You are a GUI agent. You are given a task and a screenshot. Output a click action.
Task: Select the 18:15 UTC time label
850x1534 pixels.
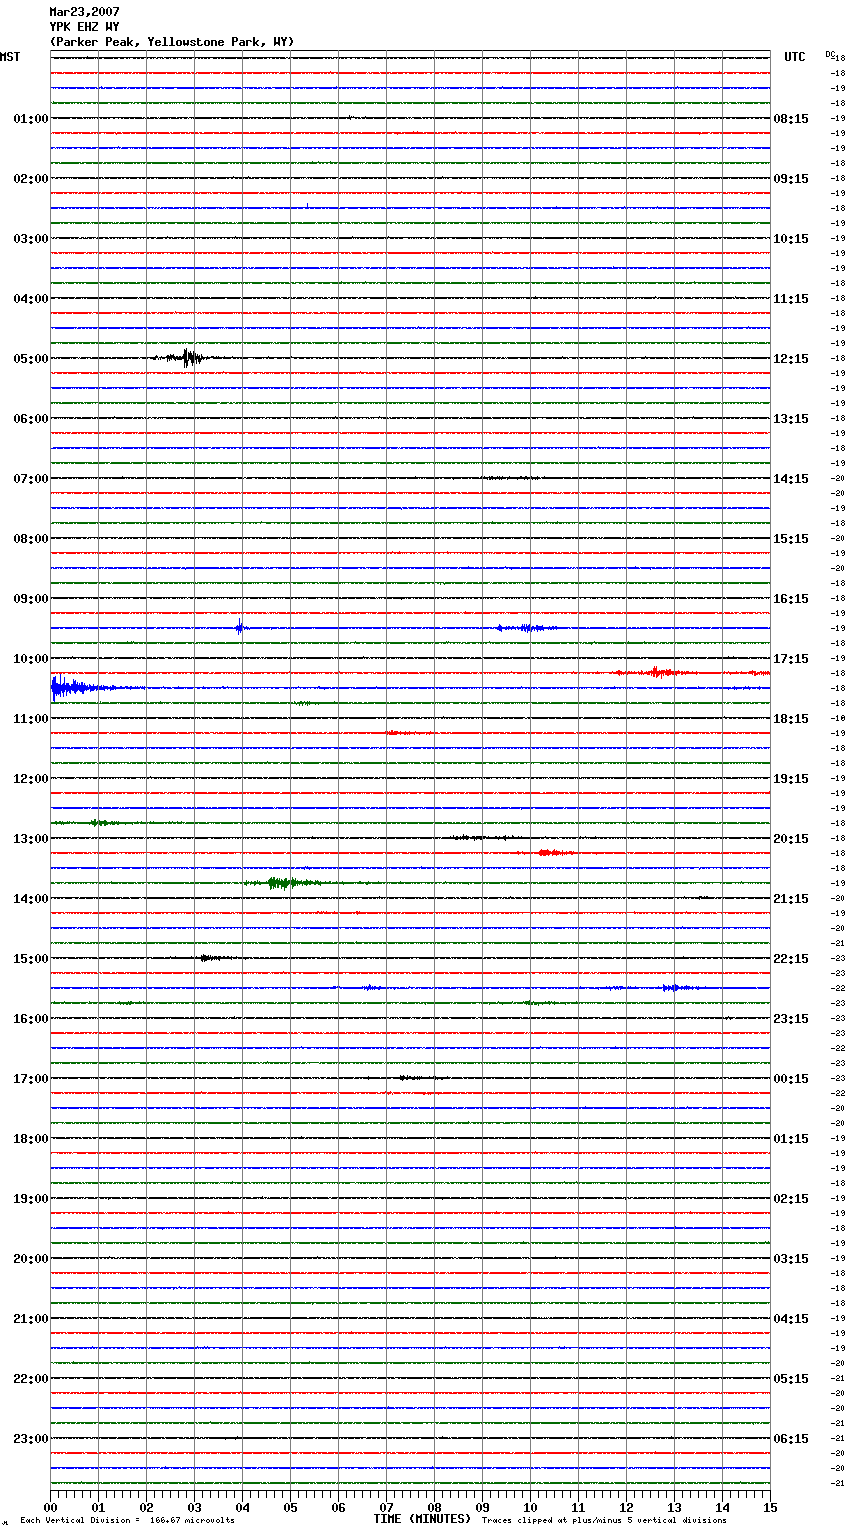click(x=791, y=719)
